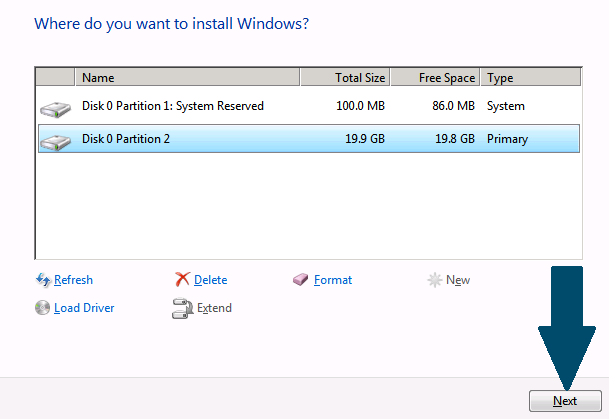Click the Disk 0 Partition 2 drive icon
Viewport: 609px width, 419px height.
click(x=56, y=142)
